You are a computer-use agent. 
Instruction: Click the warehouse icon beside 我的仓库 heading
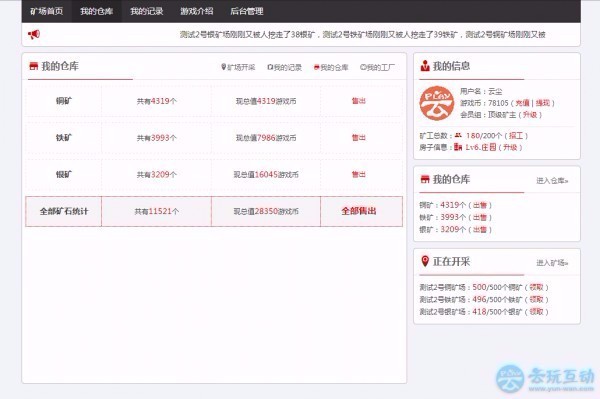pos(34,66)
